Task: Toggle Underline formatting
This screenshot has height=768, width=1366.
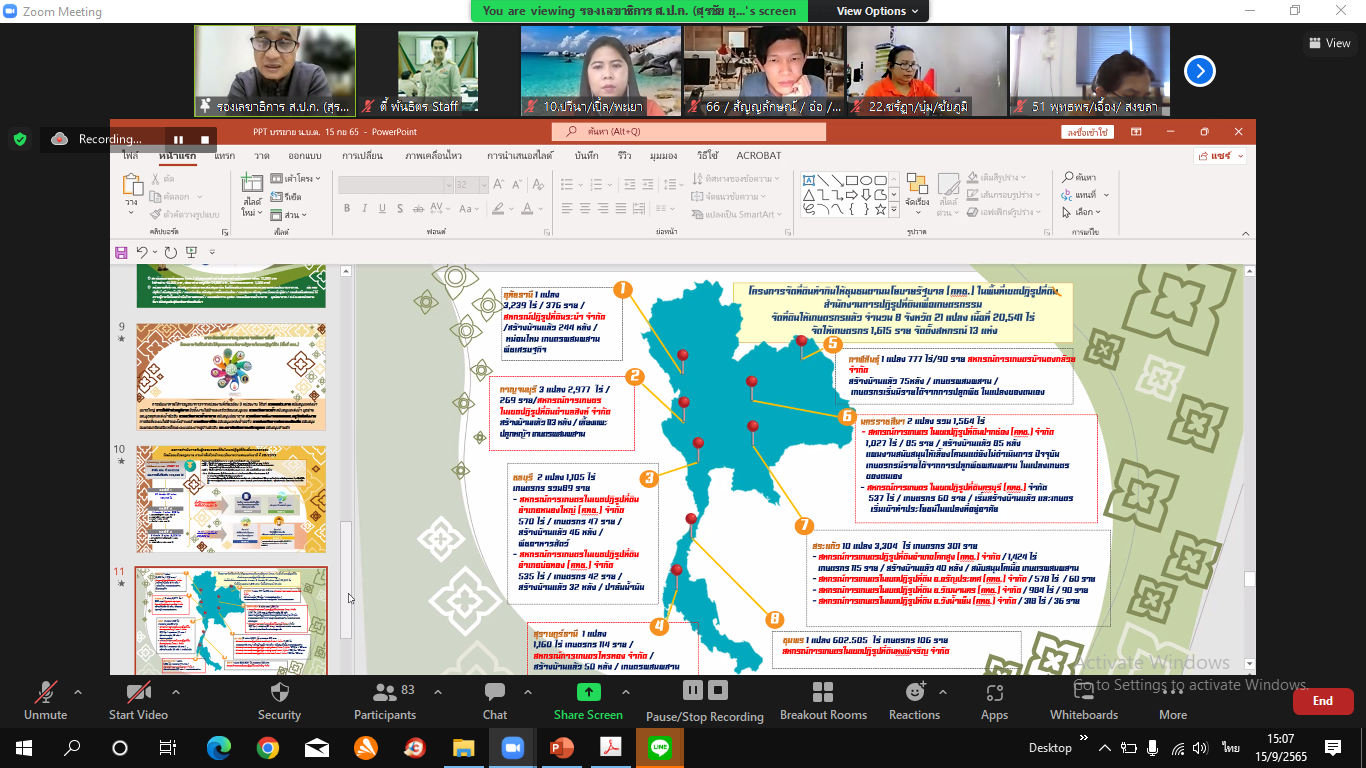Action: coord(381,208)
